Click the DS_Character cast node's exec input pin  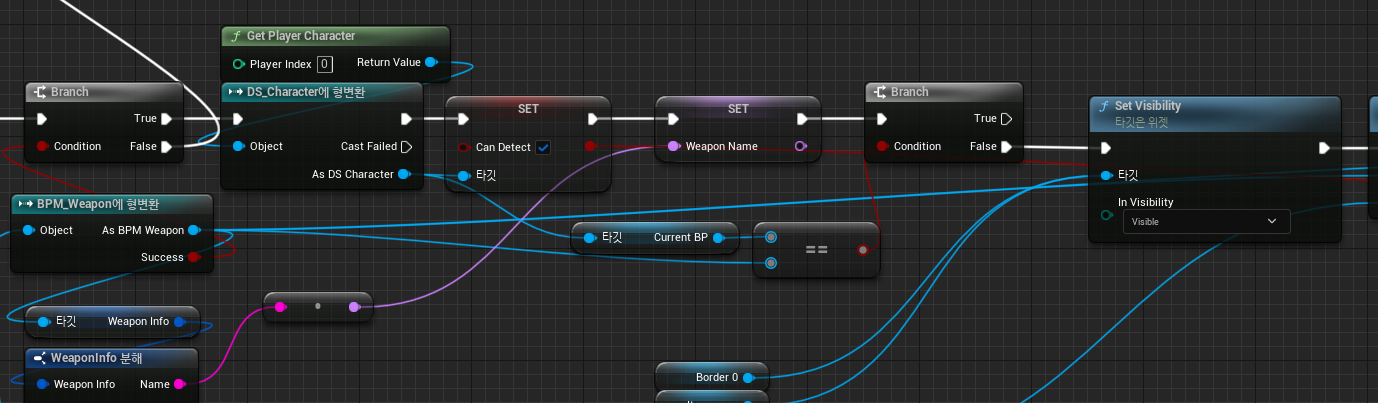(x=238, y=119)
